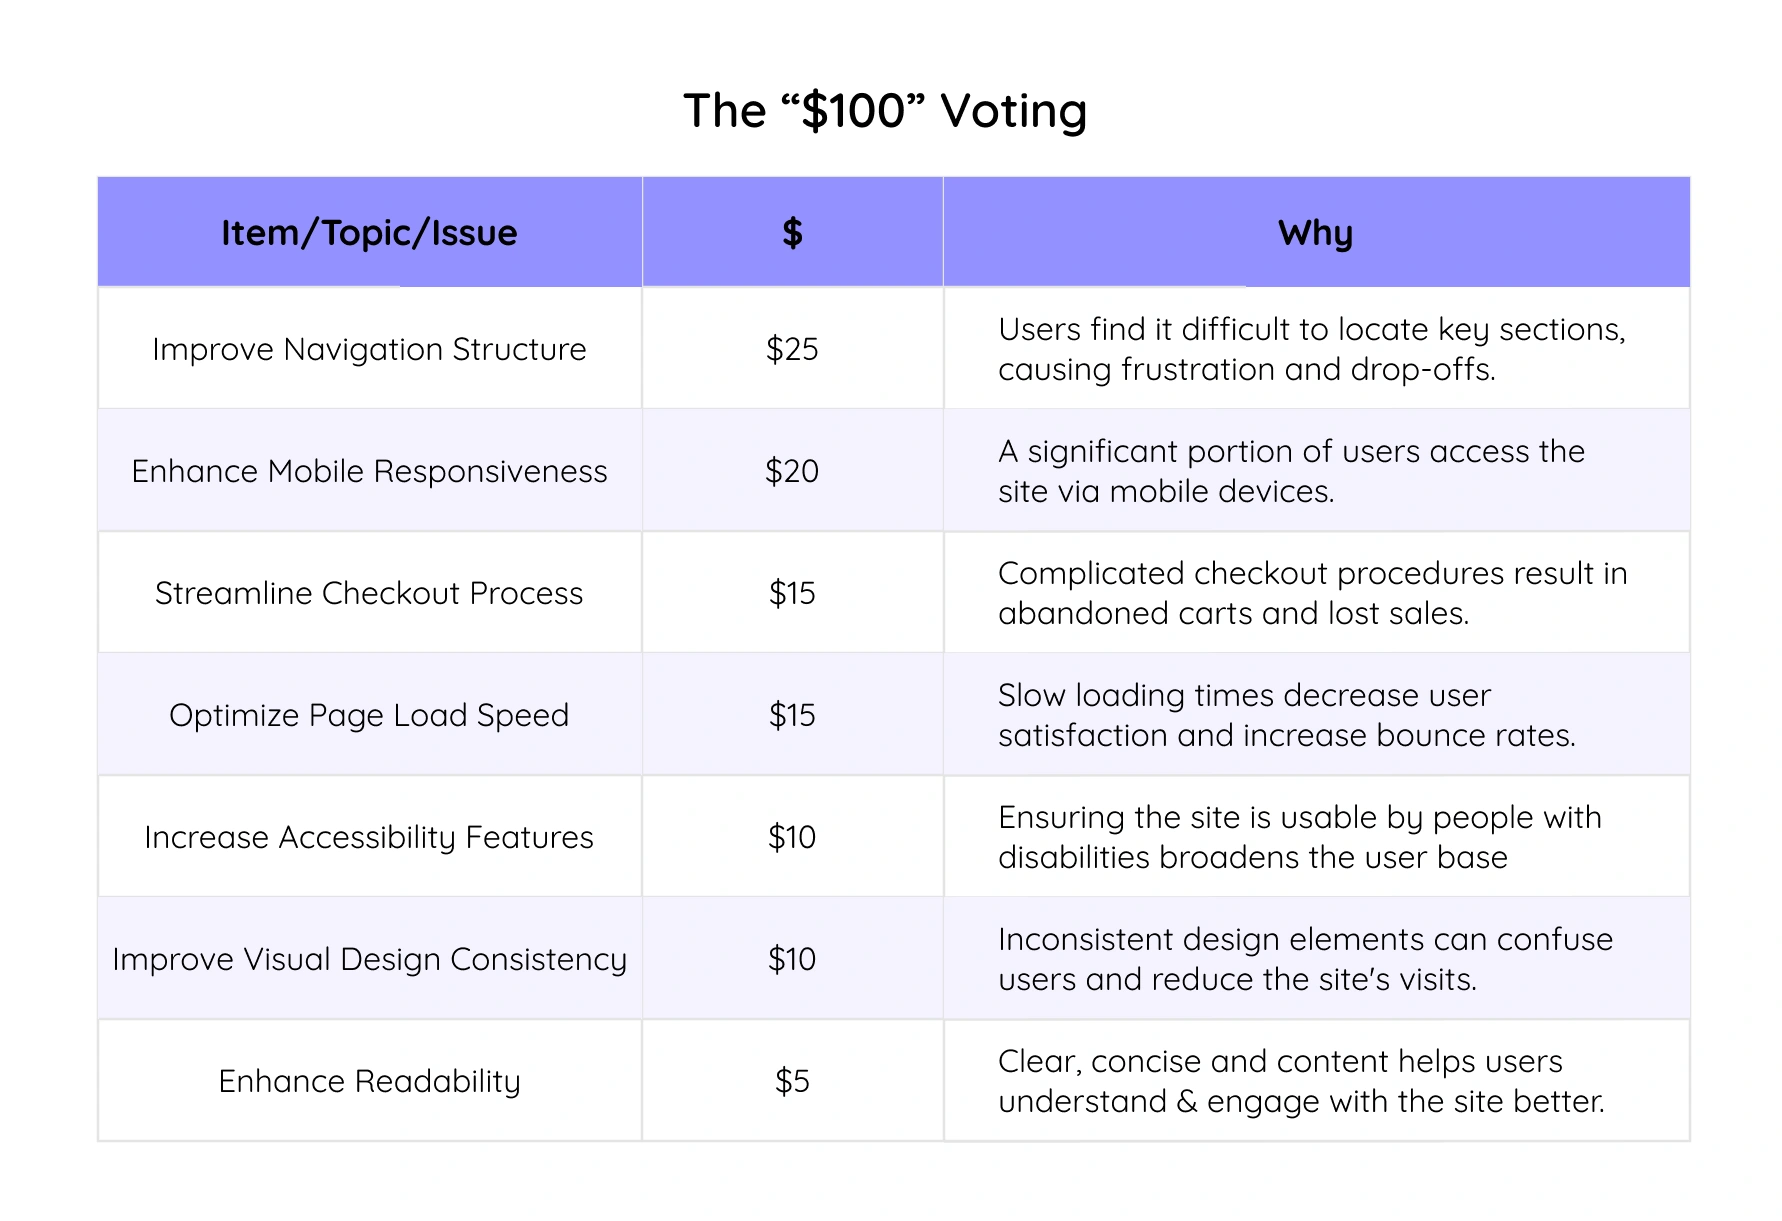Click the reason about people with disabilities

1299,837
